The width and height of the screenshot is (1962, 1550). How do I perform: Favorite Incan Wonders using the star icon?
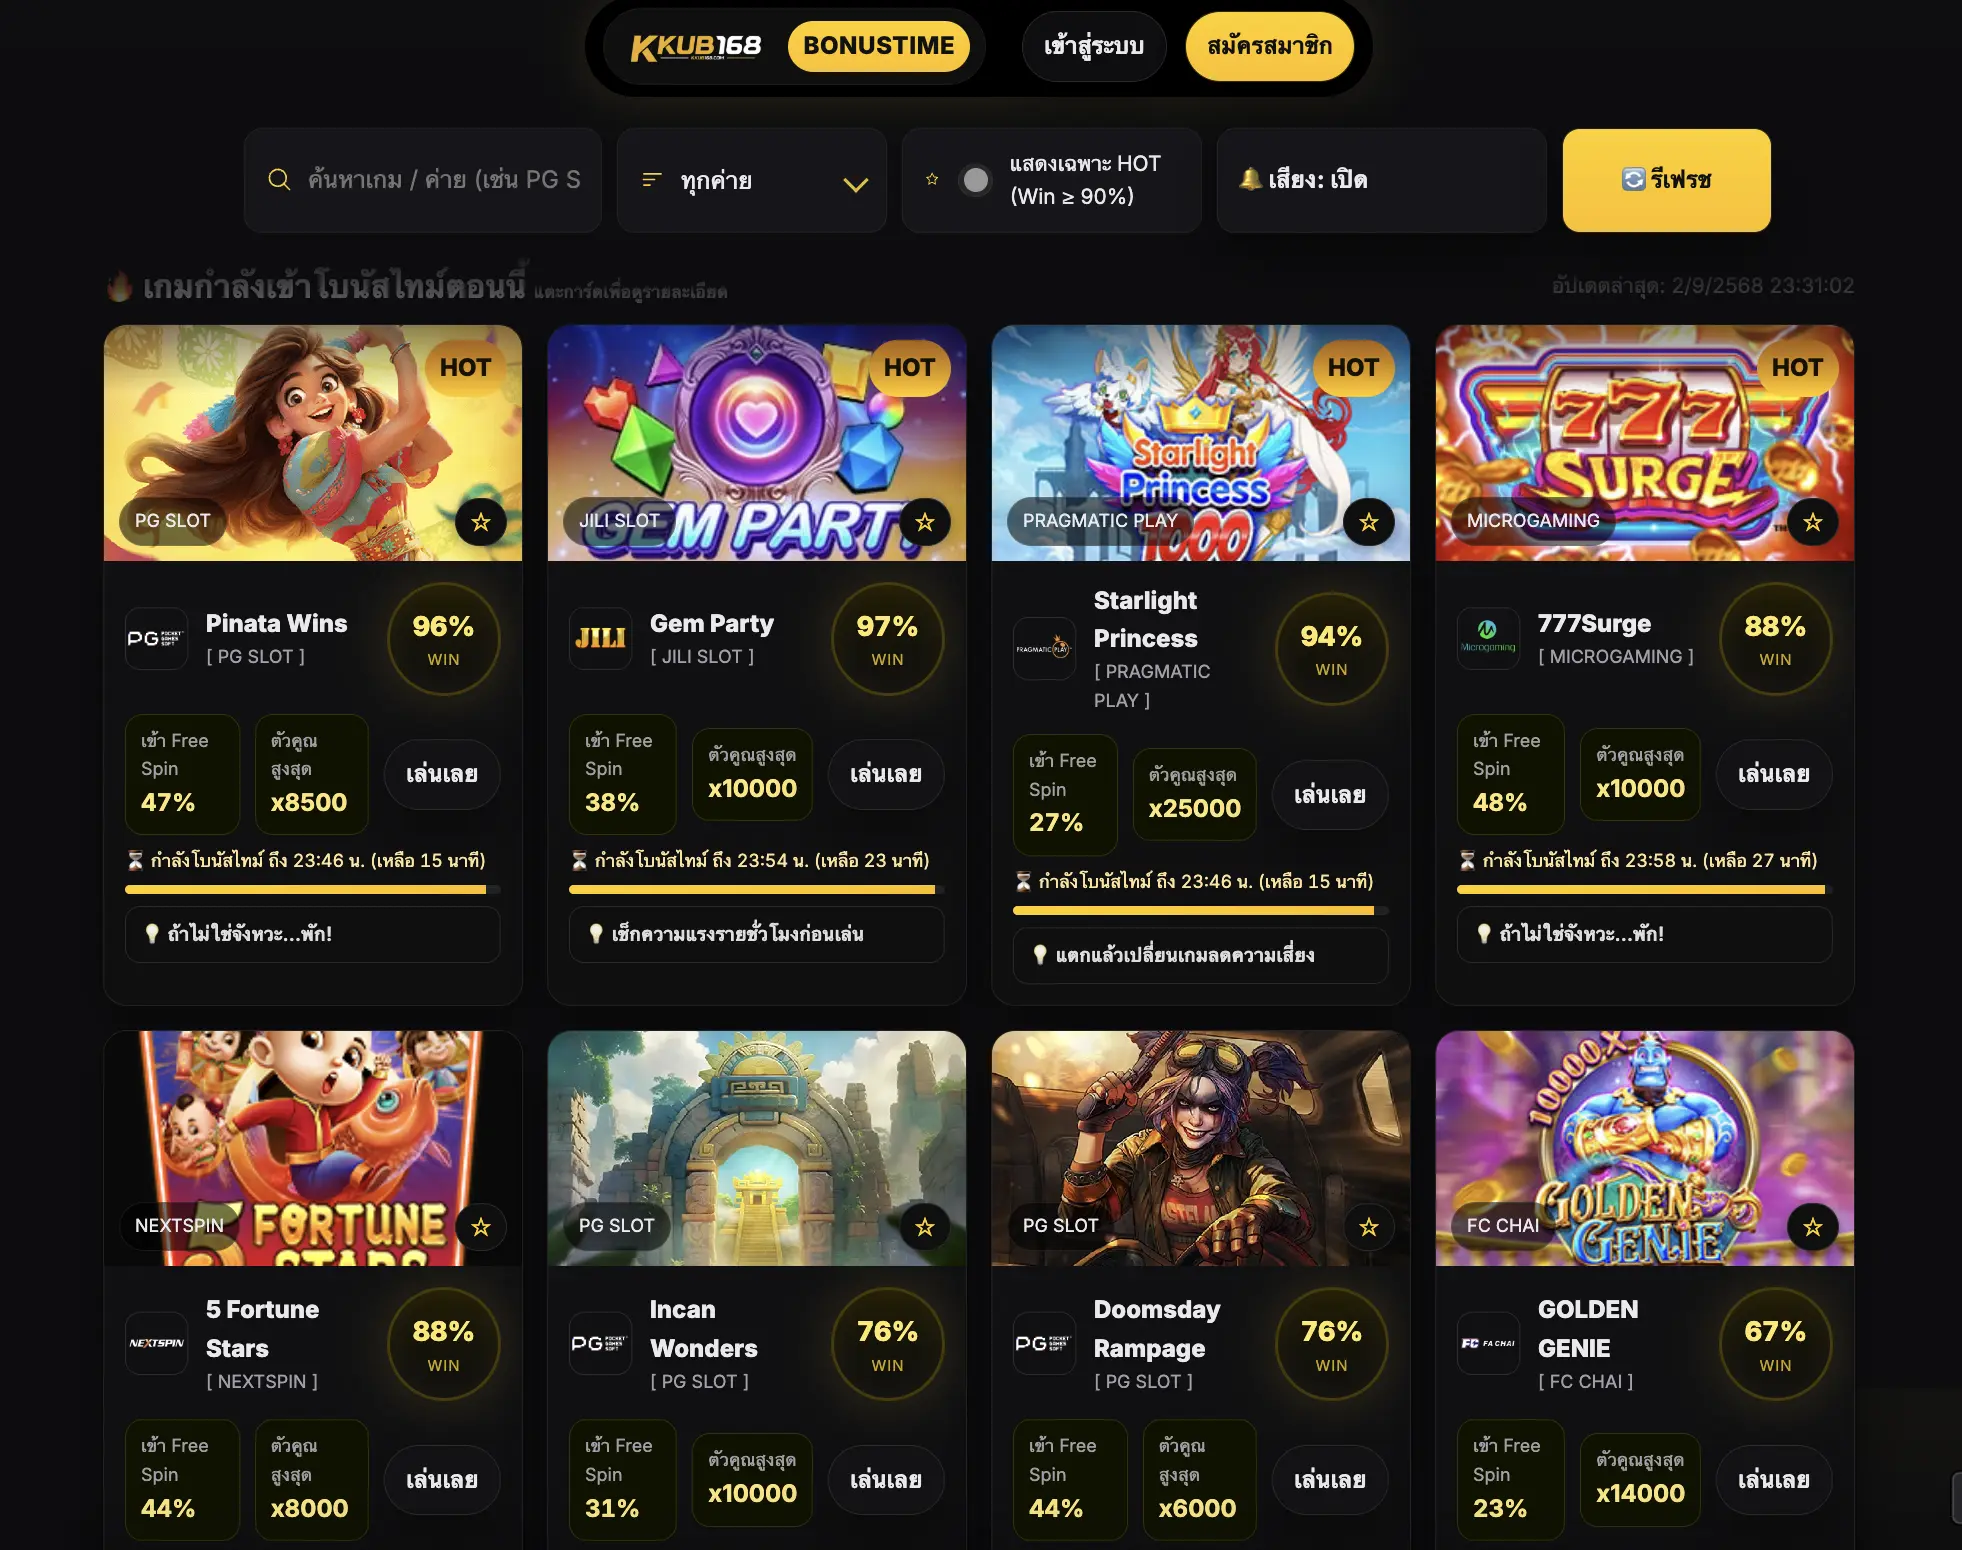point(925,1227)
